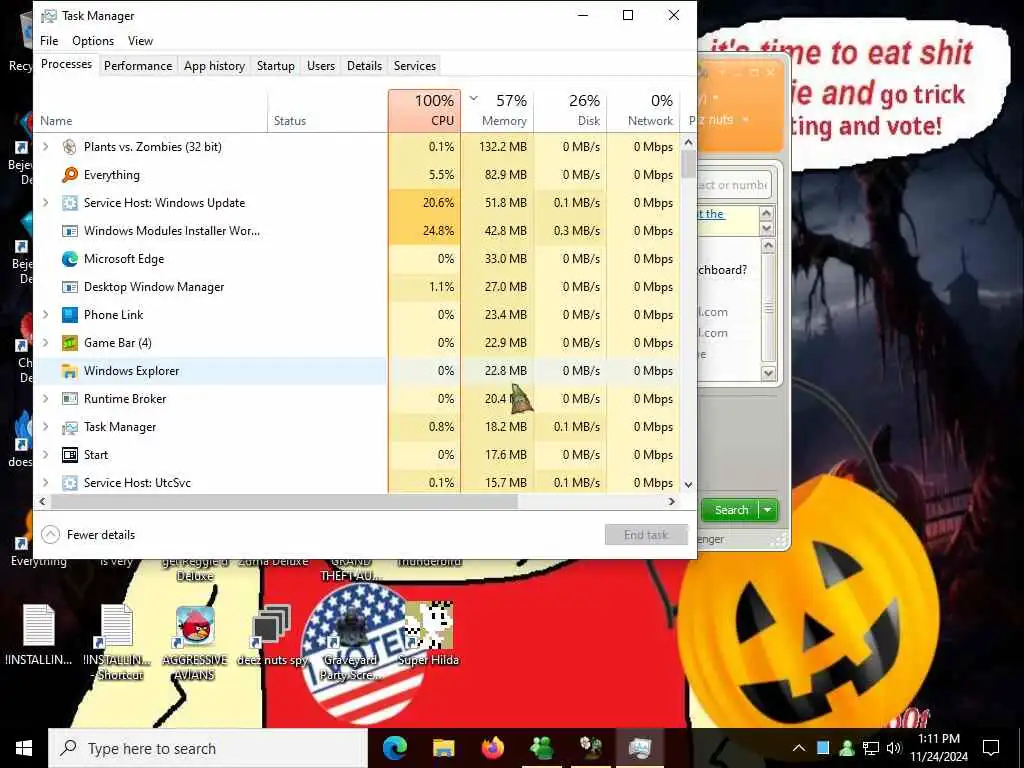Click the messenger contact or number field
Image resolution: width=1024 pixels, height=768 pixels.
[x=734, y=185]
